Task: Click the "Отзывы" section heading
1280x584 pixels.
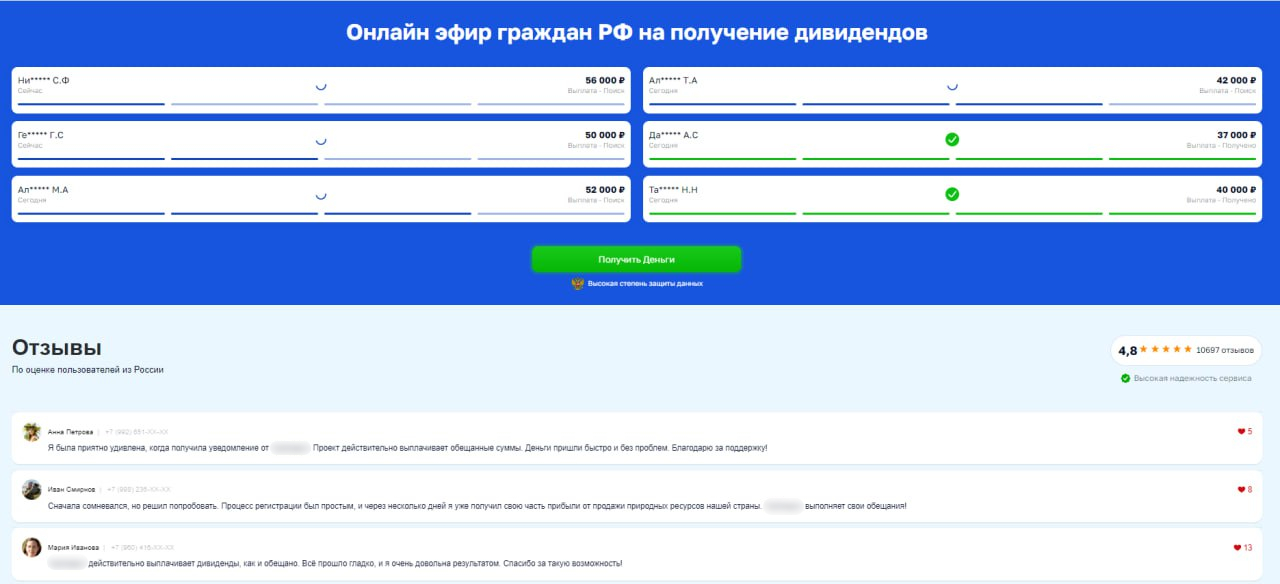Action: pyautogui.click(x=56, y=348)
